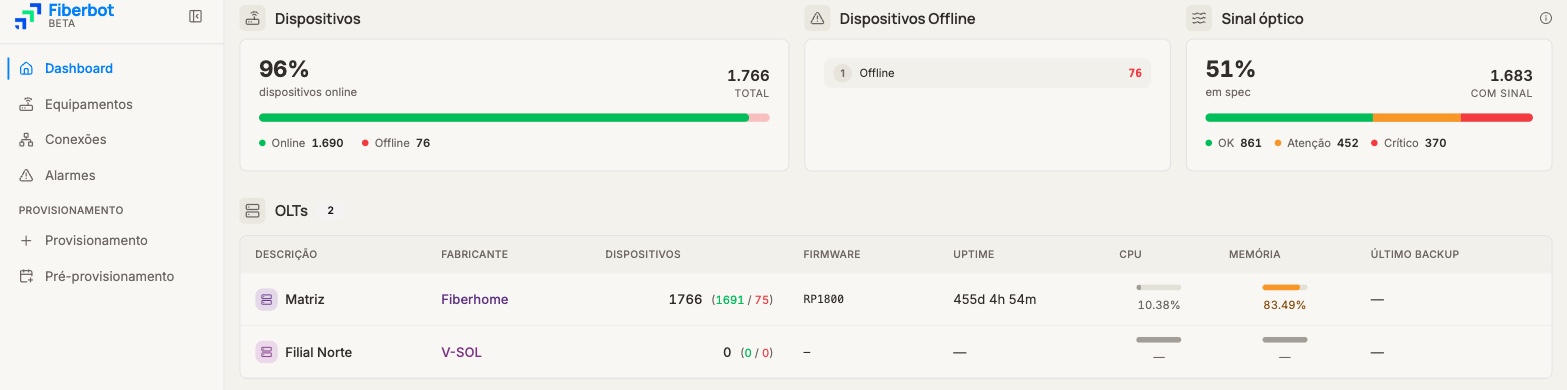The width and height of the screenshot is (1567, 390).
Task: Click the MEMÓRIA column header
Action: (1255, 255)
